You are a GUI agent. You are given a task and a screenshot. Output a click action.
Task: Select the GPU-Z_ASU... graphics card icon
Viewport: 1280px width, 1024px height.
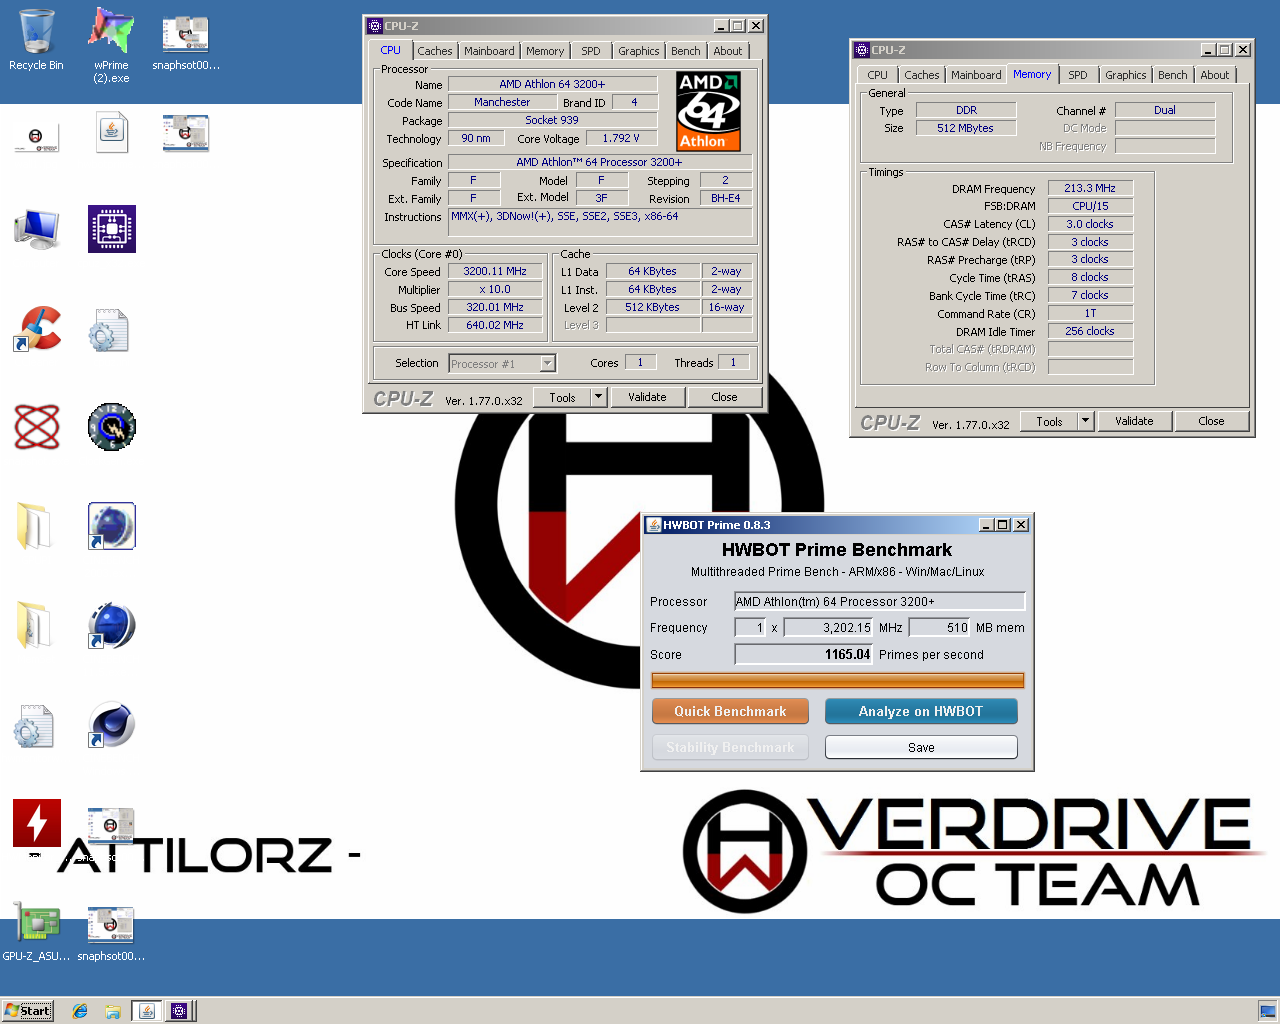(37, 931)
